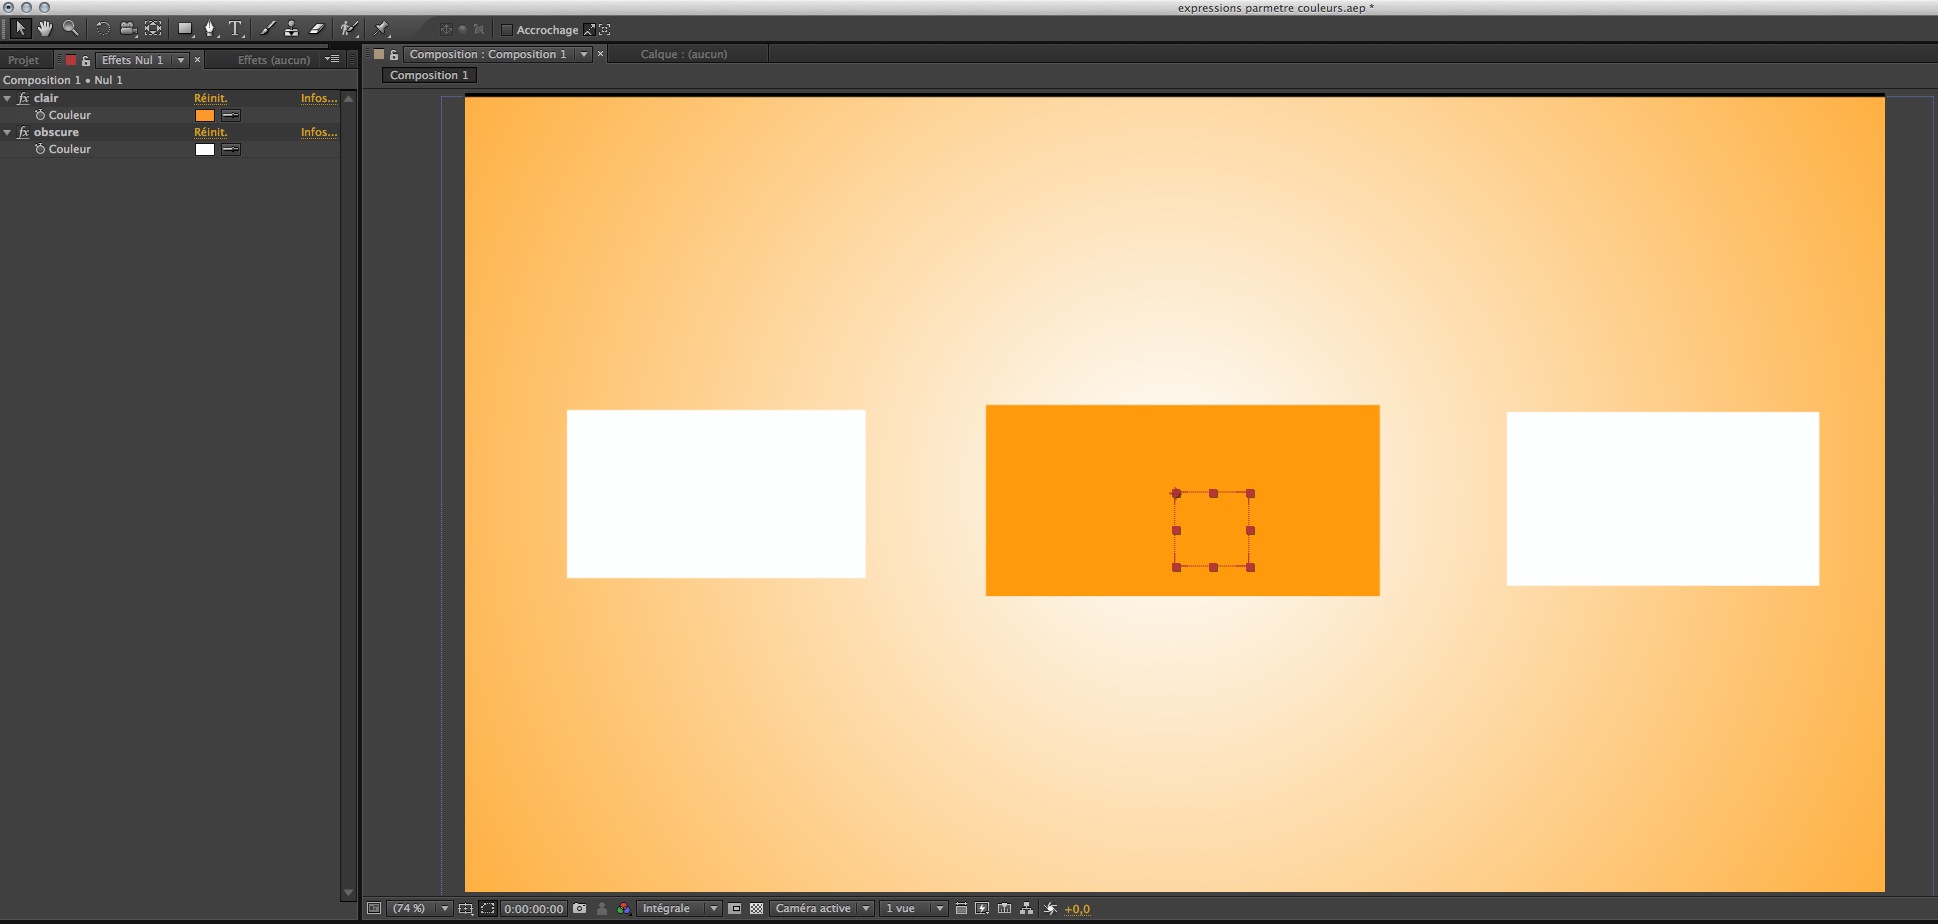Switch to the Calque (aucun) tab
Viewport: 1938px width, 924px height.
point(684,54)
